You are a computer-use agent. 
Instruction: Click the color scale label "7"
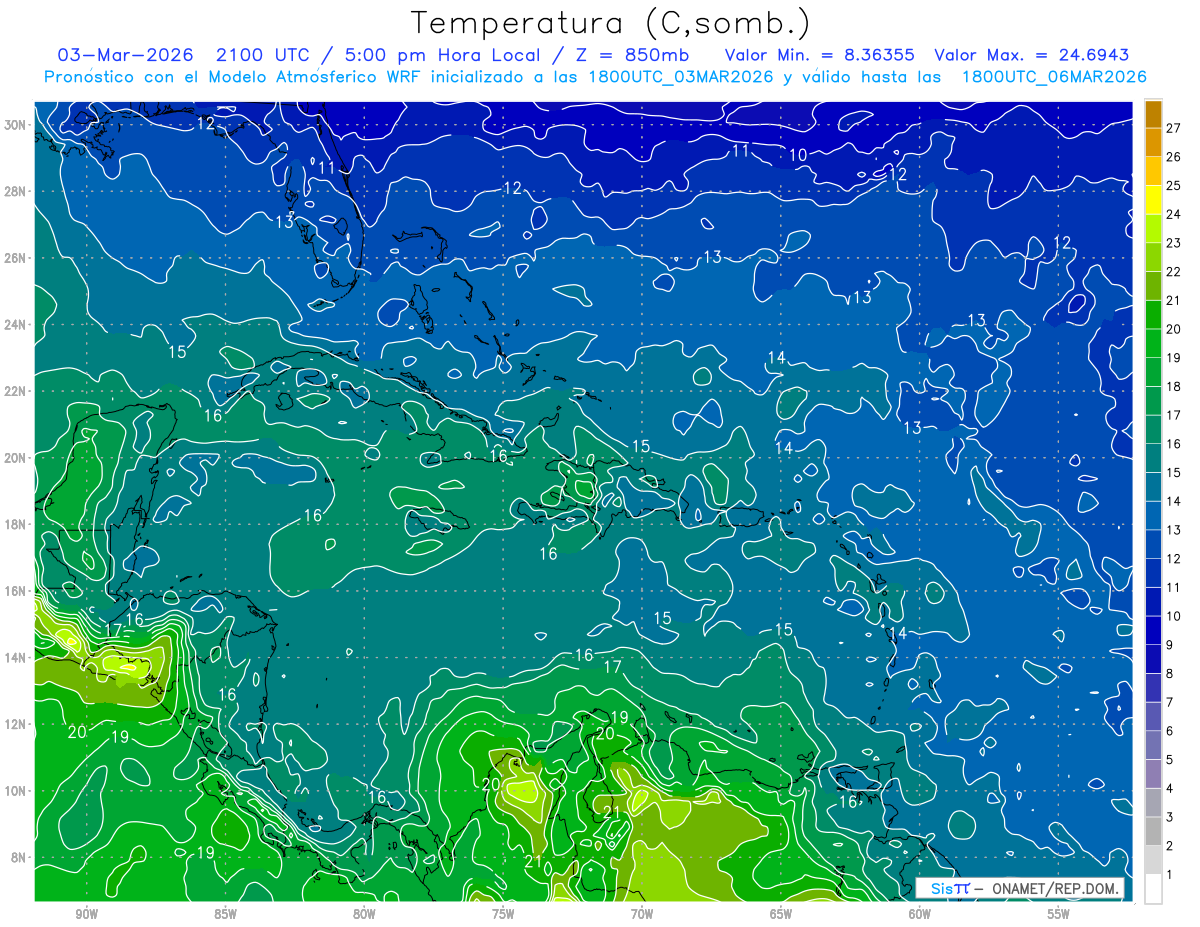[x=1170, y=702]
